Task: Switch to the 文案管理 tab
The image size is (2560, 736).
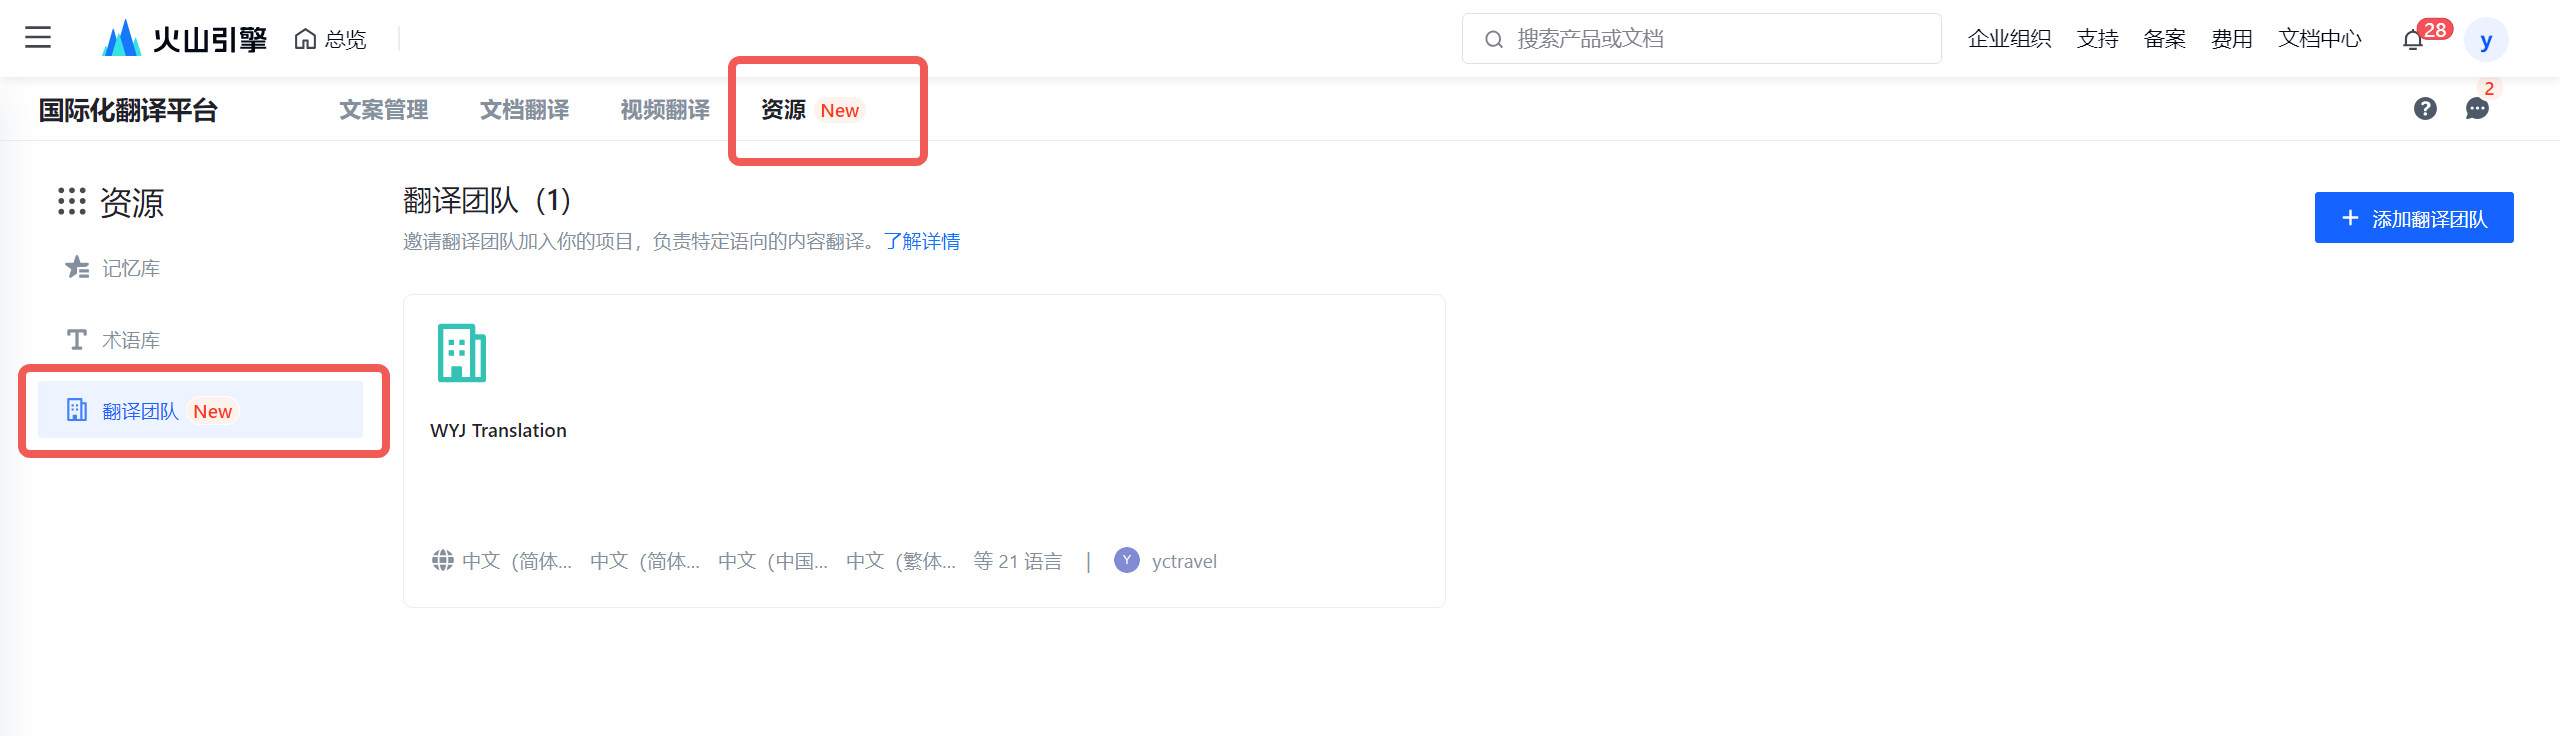Action: click(x=384, y=110)
